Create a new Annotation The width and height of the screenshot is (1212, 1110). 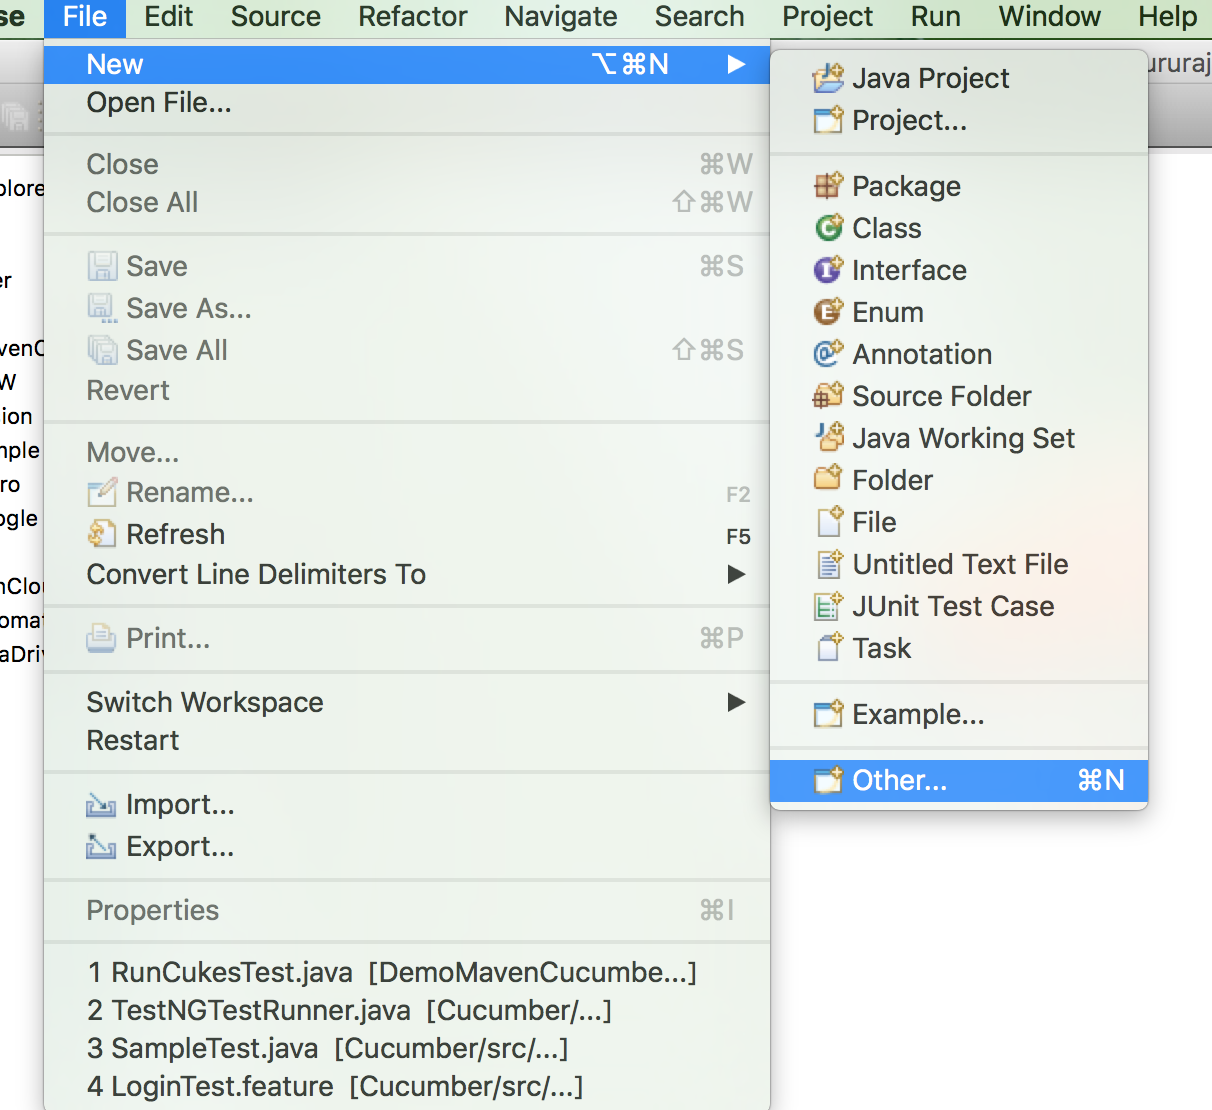[x=921, y=354]
